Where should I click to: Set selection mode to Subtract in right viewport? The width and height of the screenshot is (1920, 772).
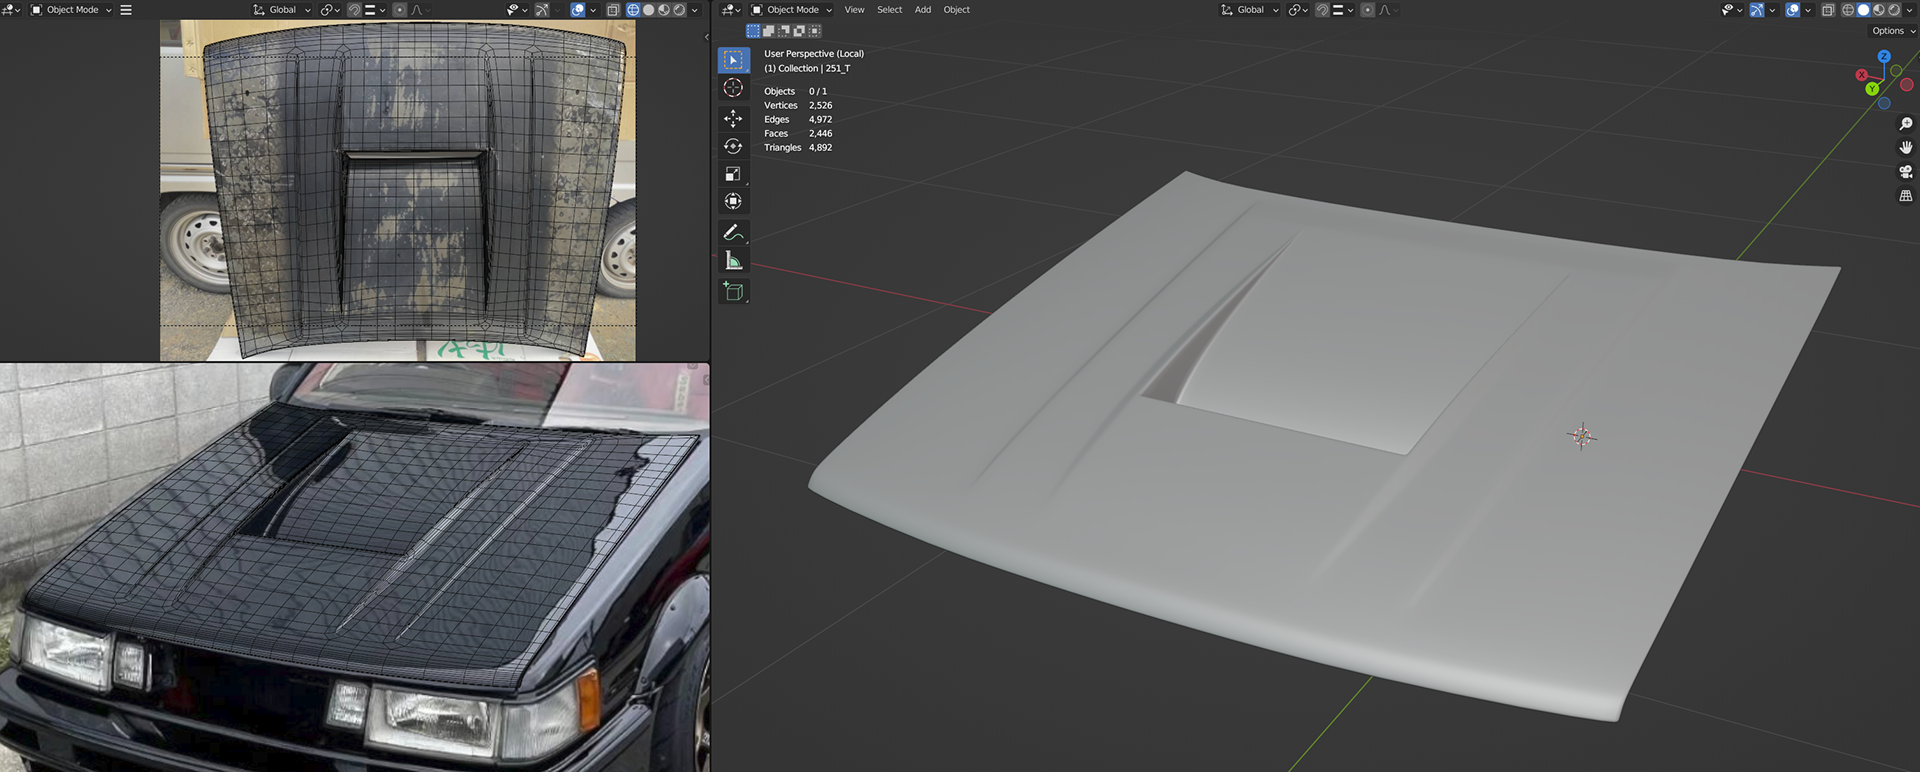(784, 31)
